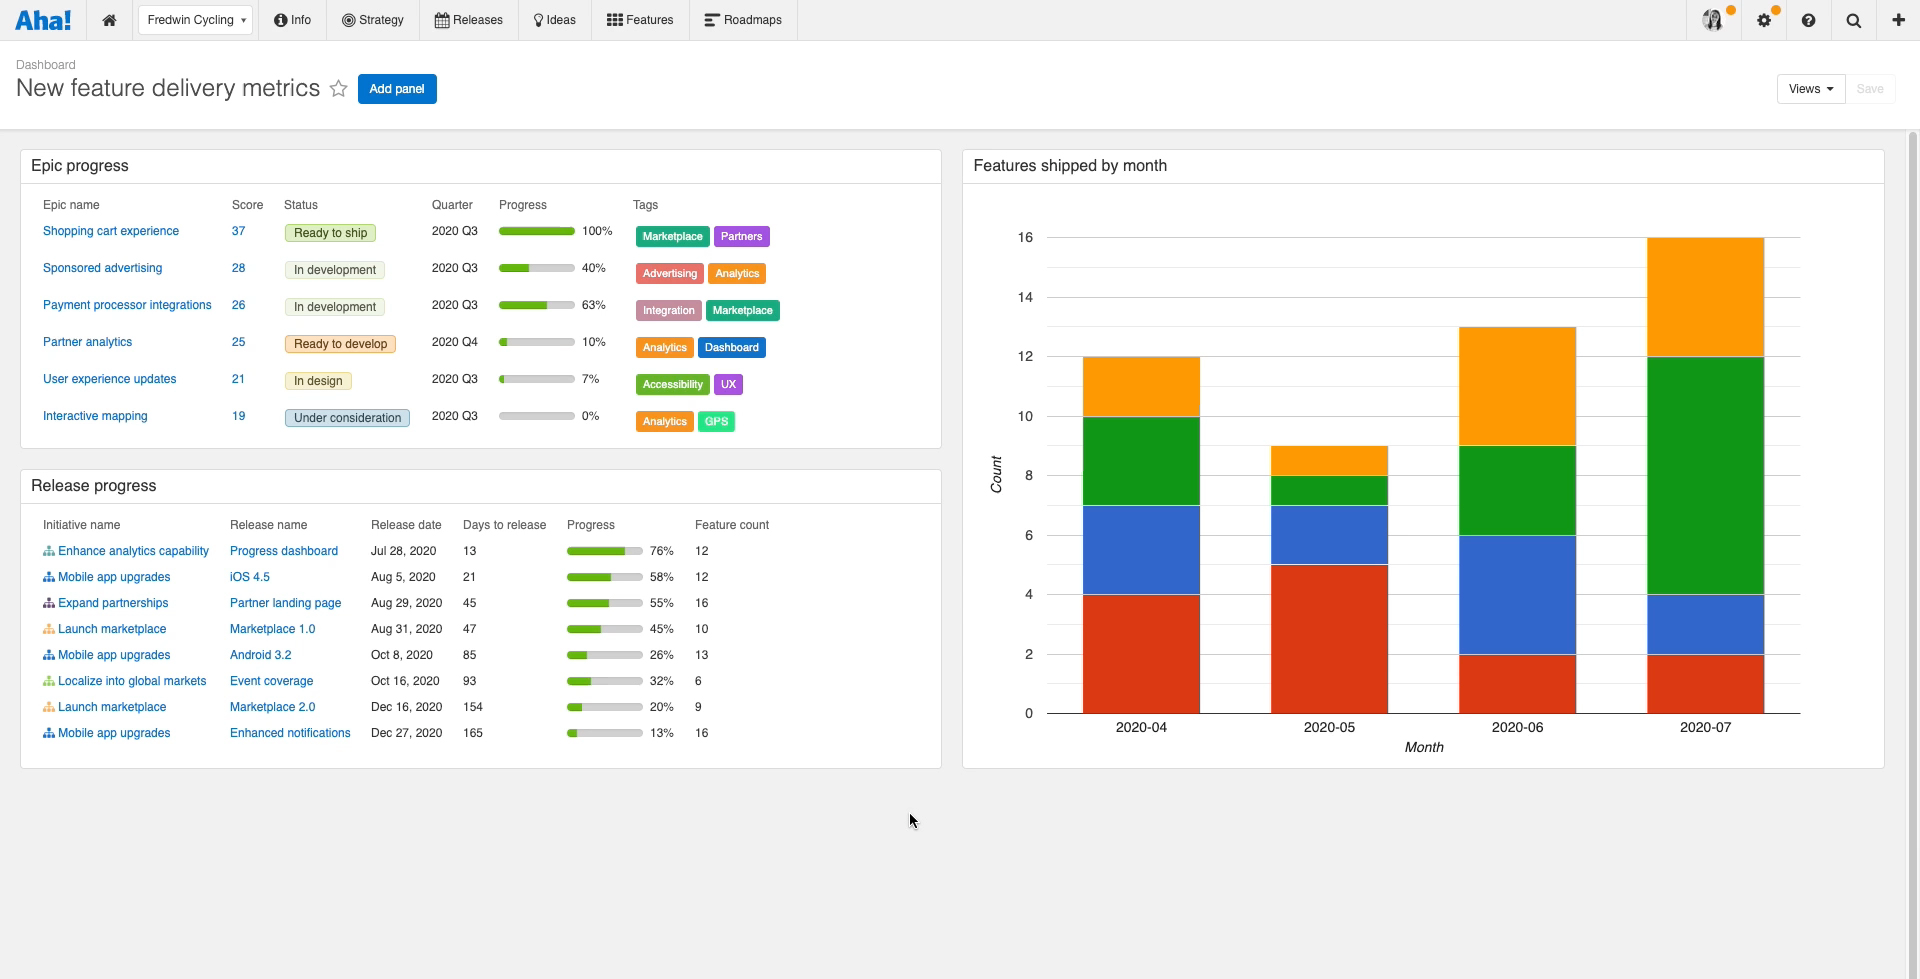This screenshot has height=979, width=1920.
Task: Open the help question mark icon
Action: (1810, 20)
